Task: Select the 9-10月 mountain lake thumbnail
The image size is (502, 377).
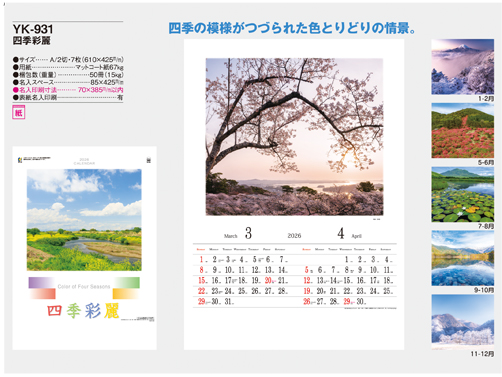Action: pos(462,258)
